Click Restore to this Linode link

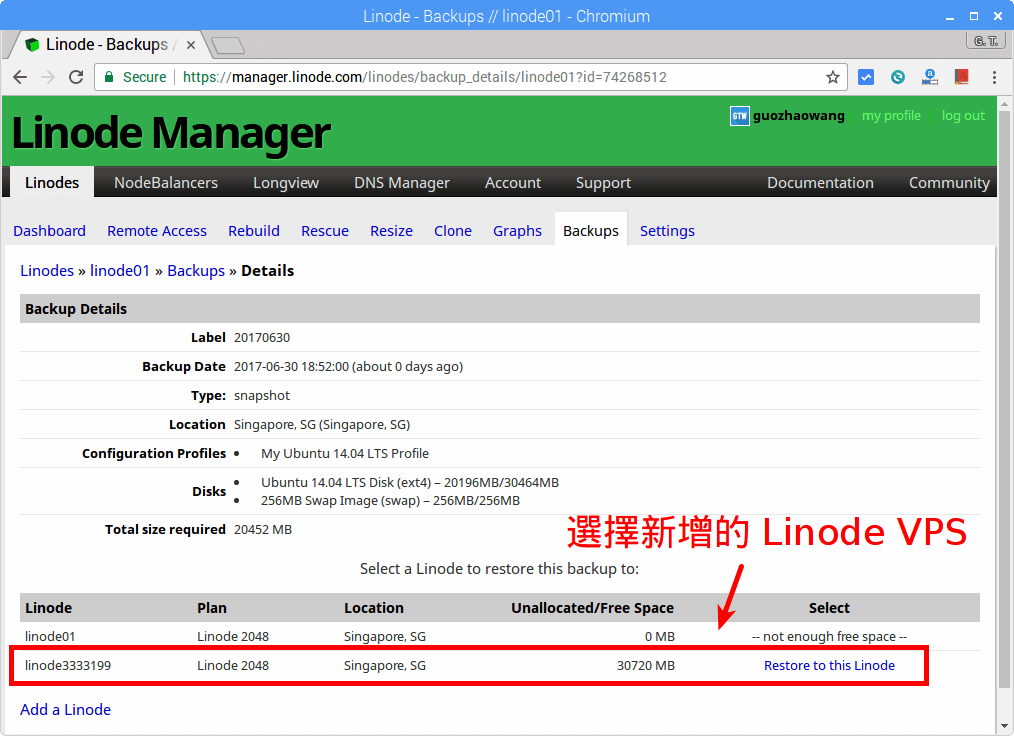[829, 666]
